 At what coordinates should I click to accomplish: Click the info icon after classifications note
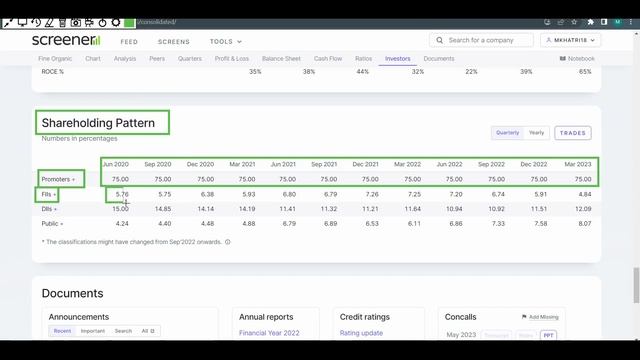228,242
